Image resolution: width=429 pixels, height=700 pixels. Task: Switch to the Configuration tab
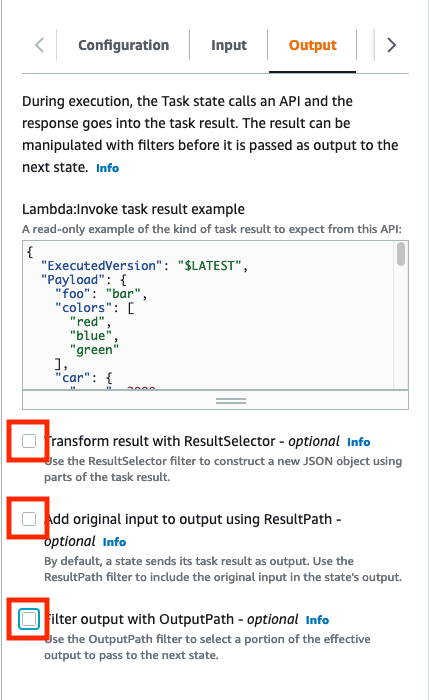tap(124, 45)
